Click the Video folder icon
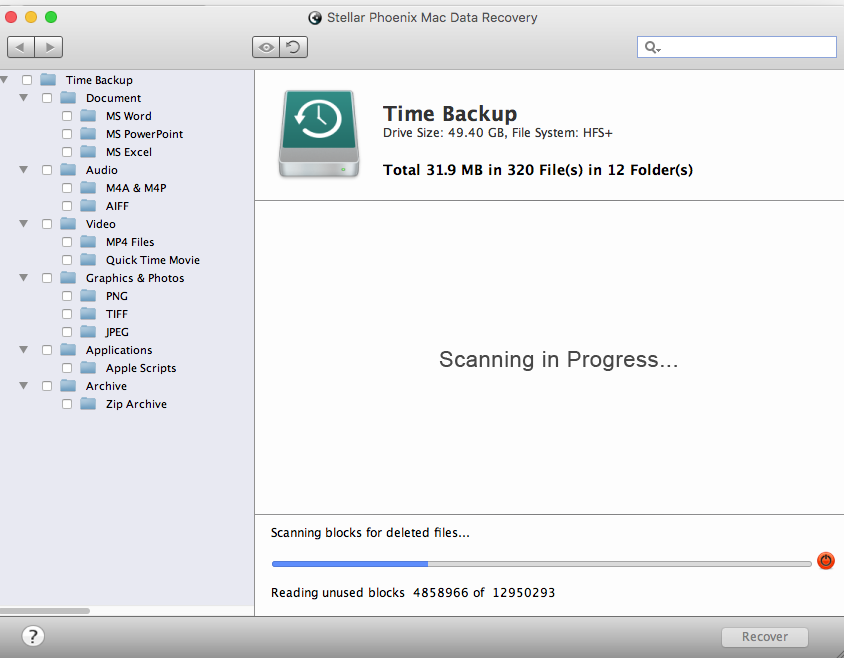This screenshot has height=658, width=844. [68, 223]
